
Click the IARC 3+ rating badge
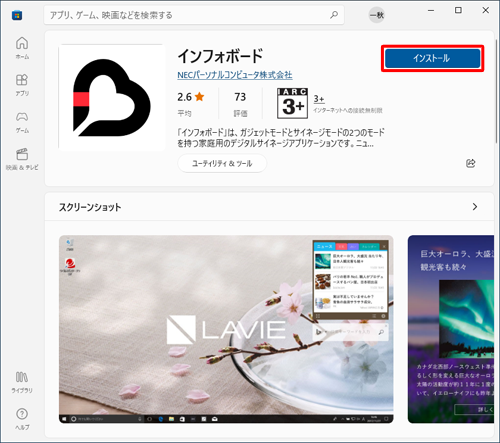pos(292,103)
